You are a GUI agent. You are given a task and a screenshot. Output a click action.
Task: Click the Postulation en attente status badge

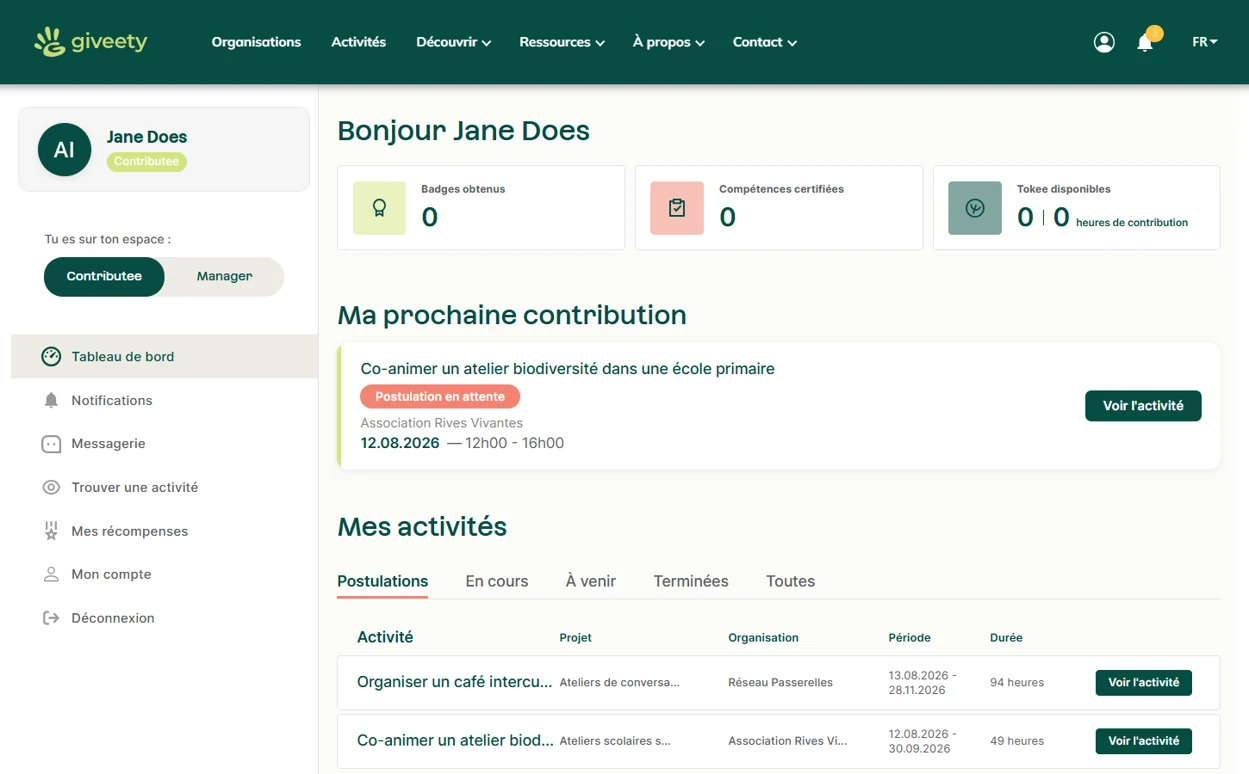click(x=440, y=397)
